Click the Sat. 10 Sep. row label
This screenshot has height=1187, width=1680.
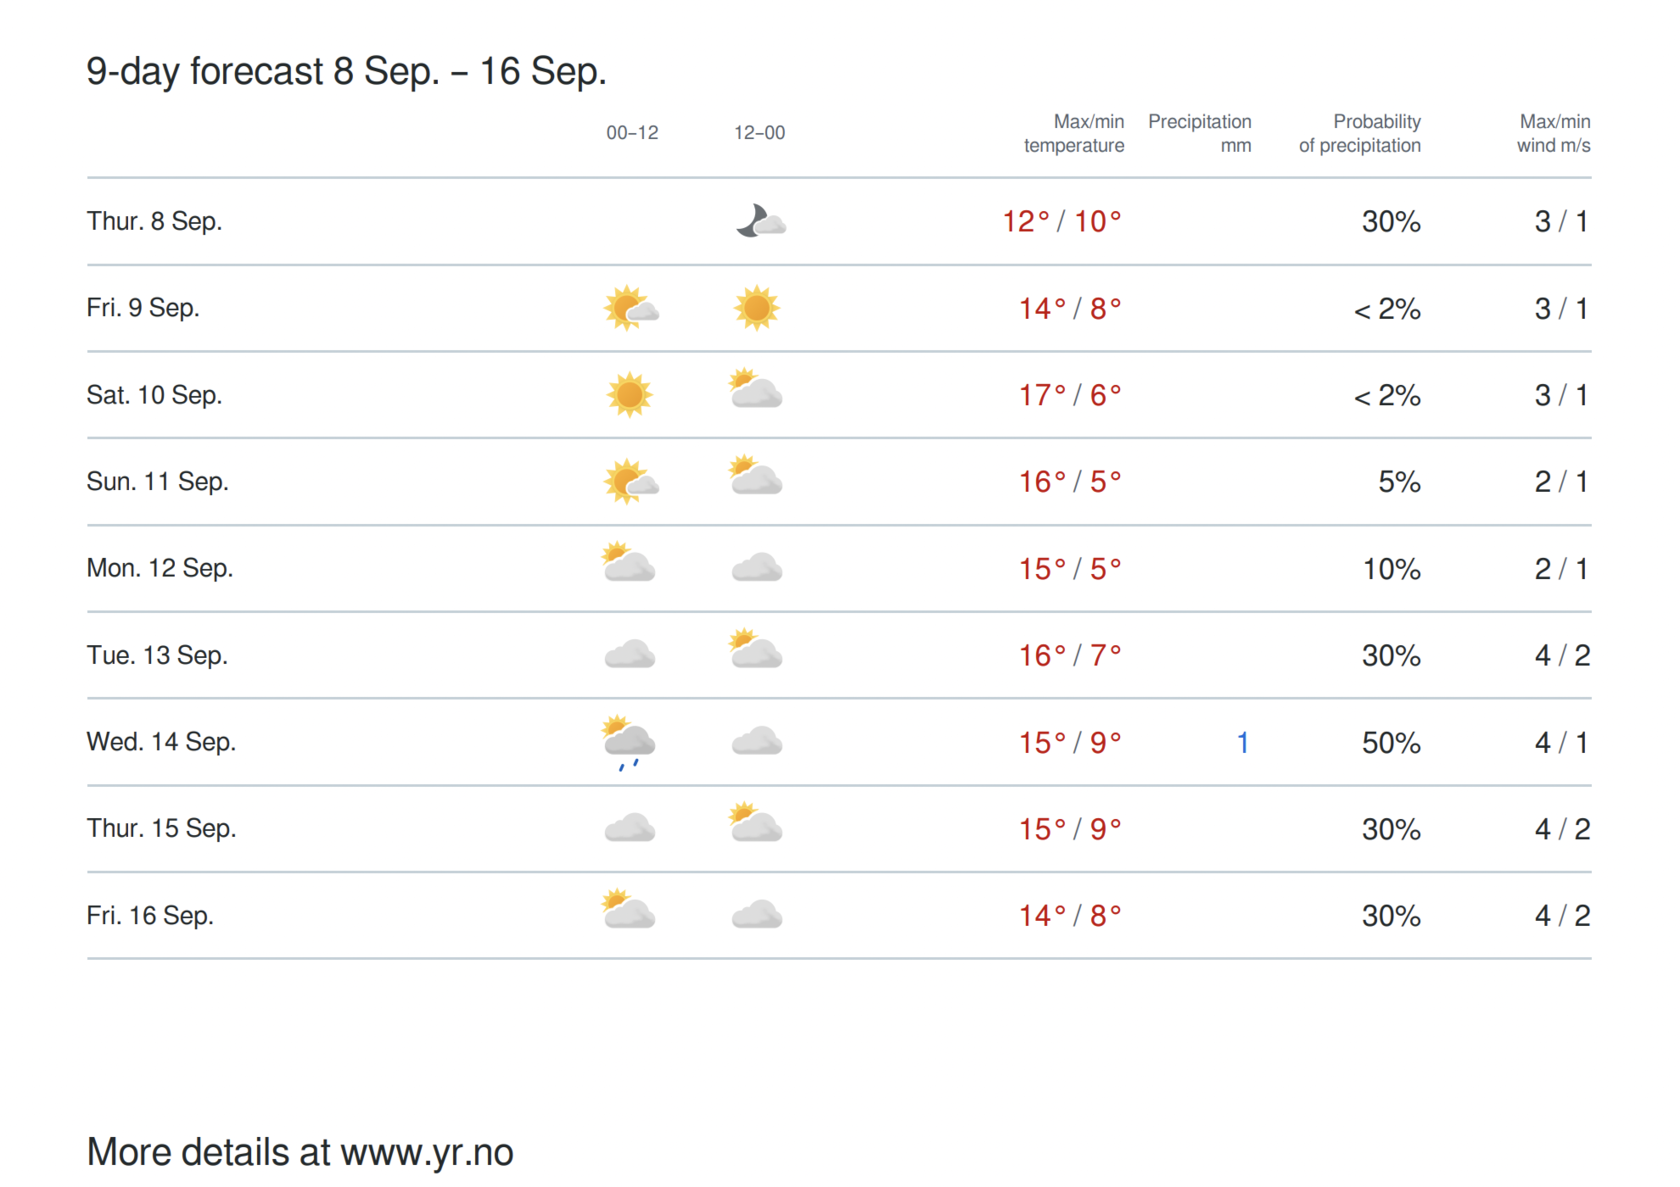pos(154,395)
